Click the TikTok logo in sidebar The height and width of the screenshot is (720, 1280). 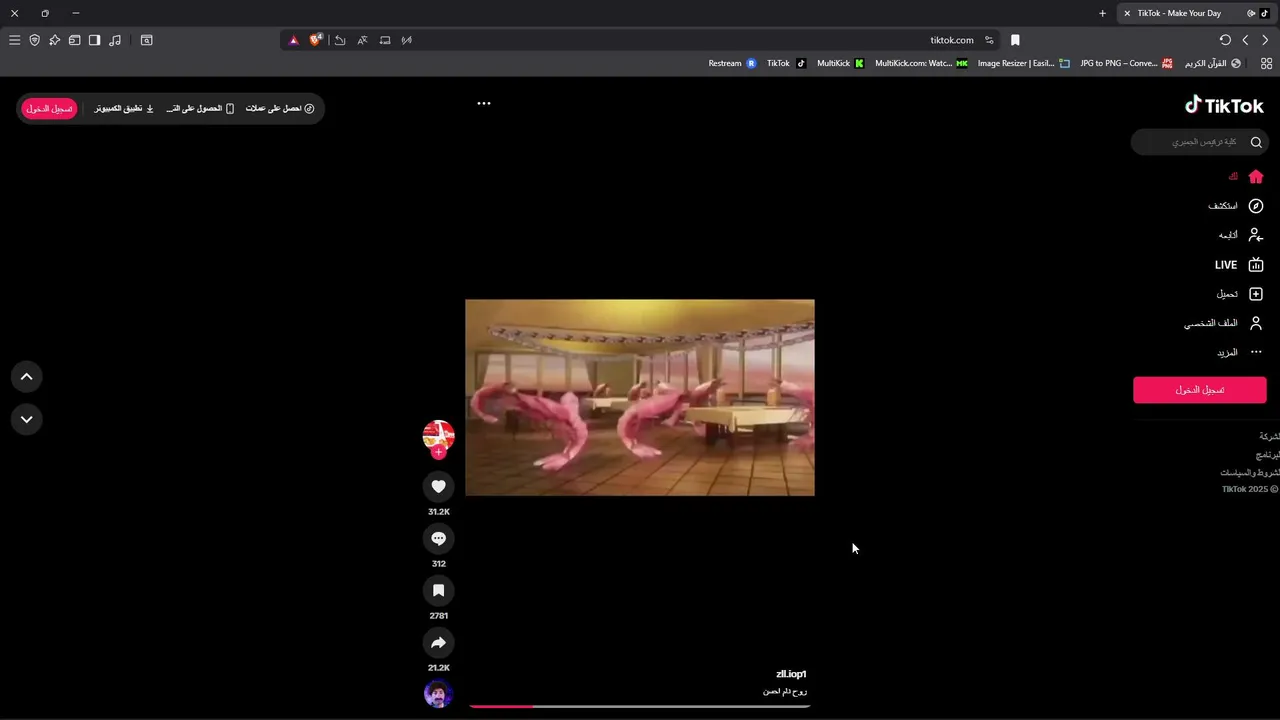tap(1224, 105)
